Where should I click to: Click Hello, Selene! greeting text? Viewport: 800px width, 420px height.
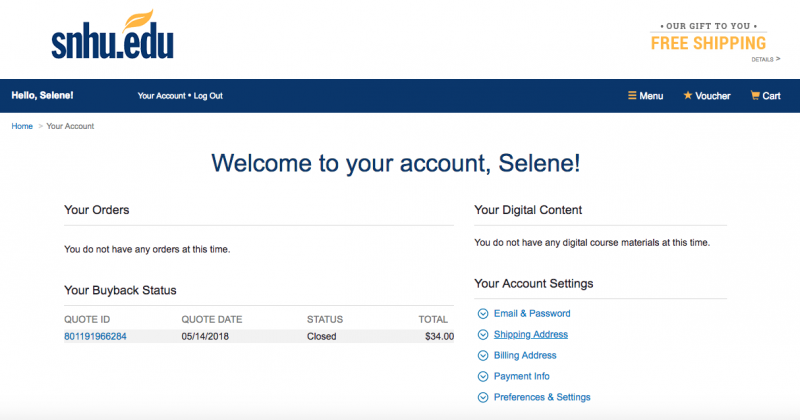[x=42, y=96]
